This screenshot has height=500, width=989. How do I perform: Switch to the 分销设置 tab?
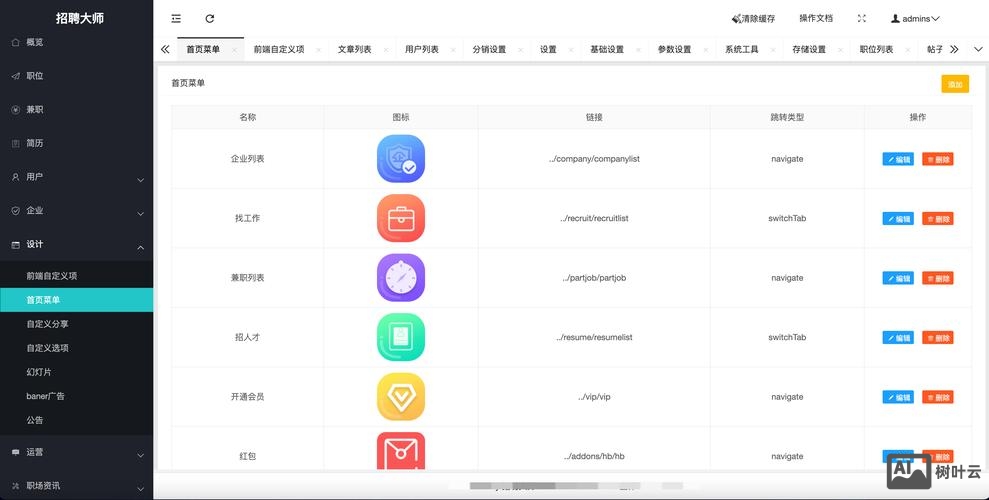489,49
